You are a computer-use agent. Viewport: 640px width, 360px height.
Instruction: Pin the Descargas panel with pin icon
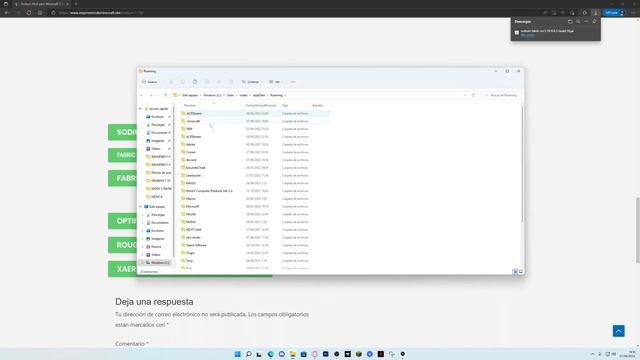(x=594, y=22)
